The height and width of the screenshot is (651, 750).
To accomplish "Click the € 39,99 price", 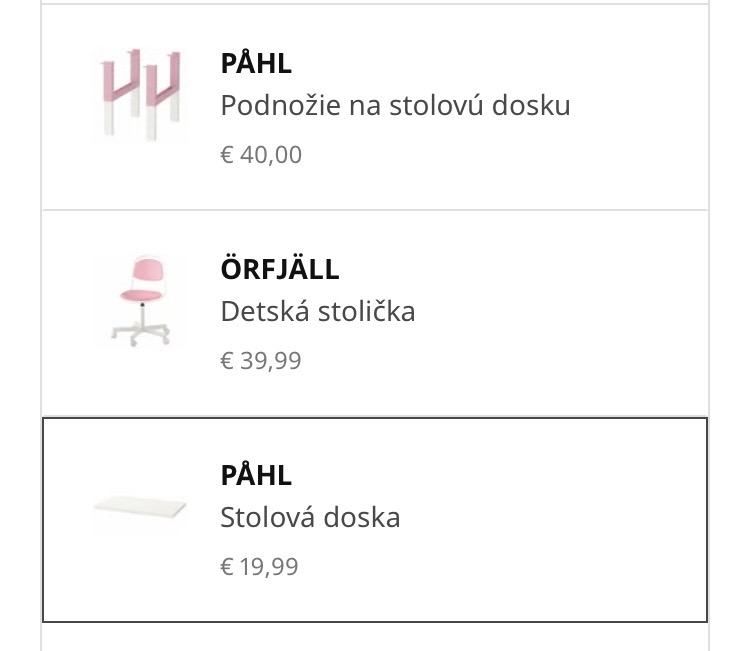I will coord(261,361).
